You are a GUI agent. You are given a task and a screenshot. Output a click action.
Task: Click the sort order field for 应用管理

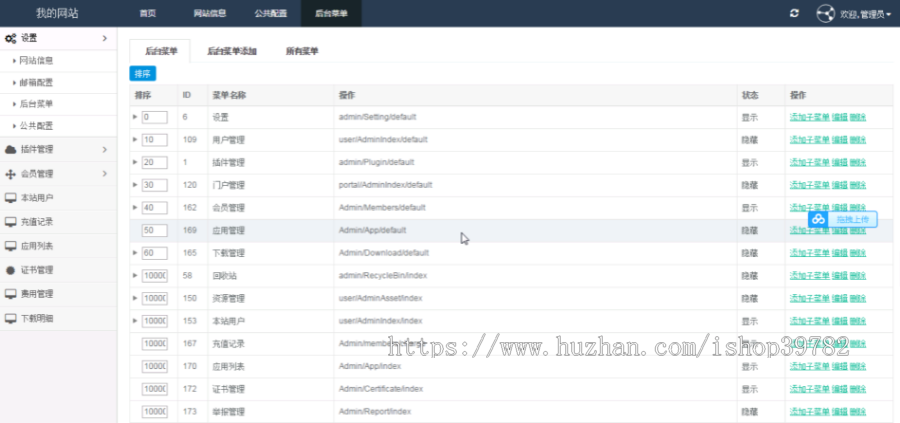coord(154,230)
